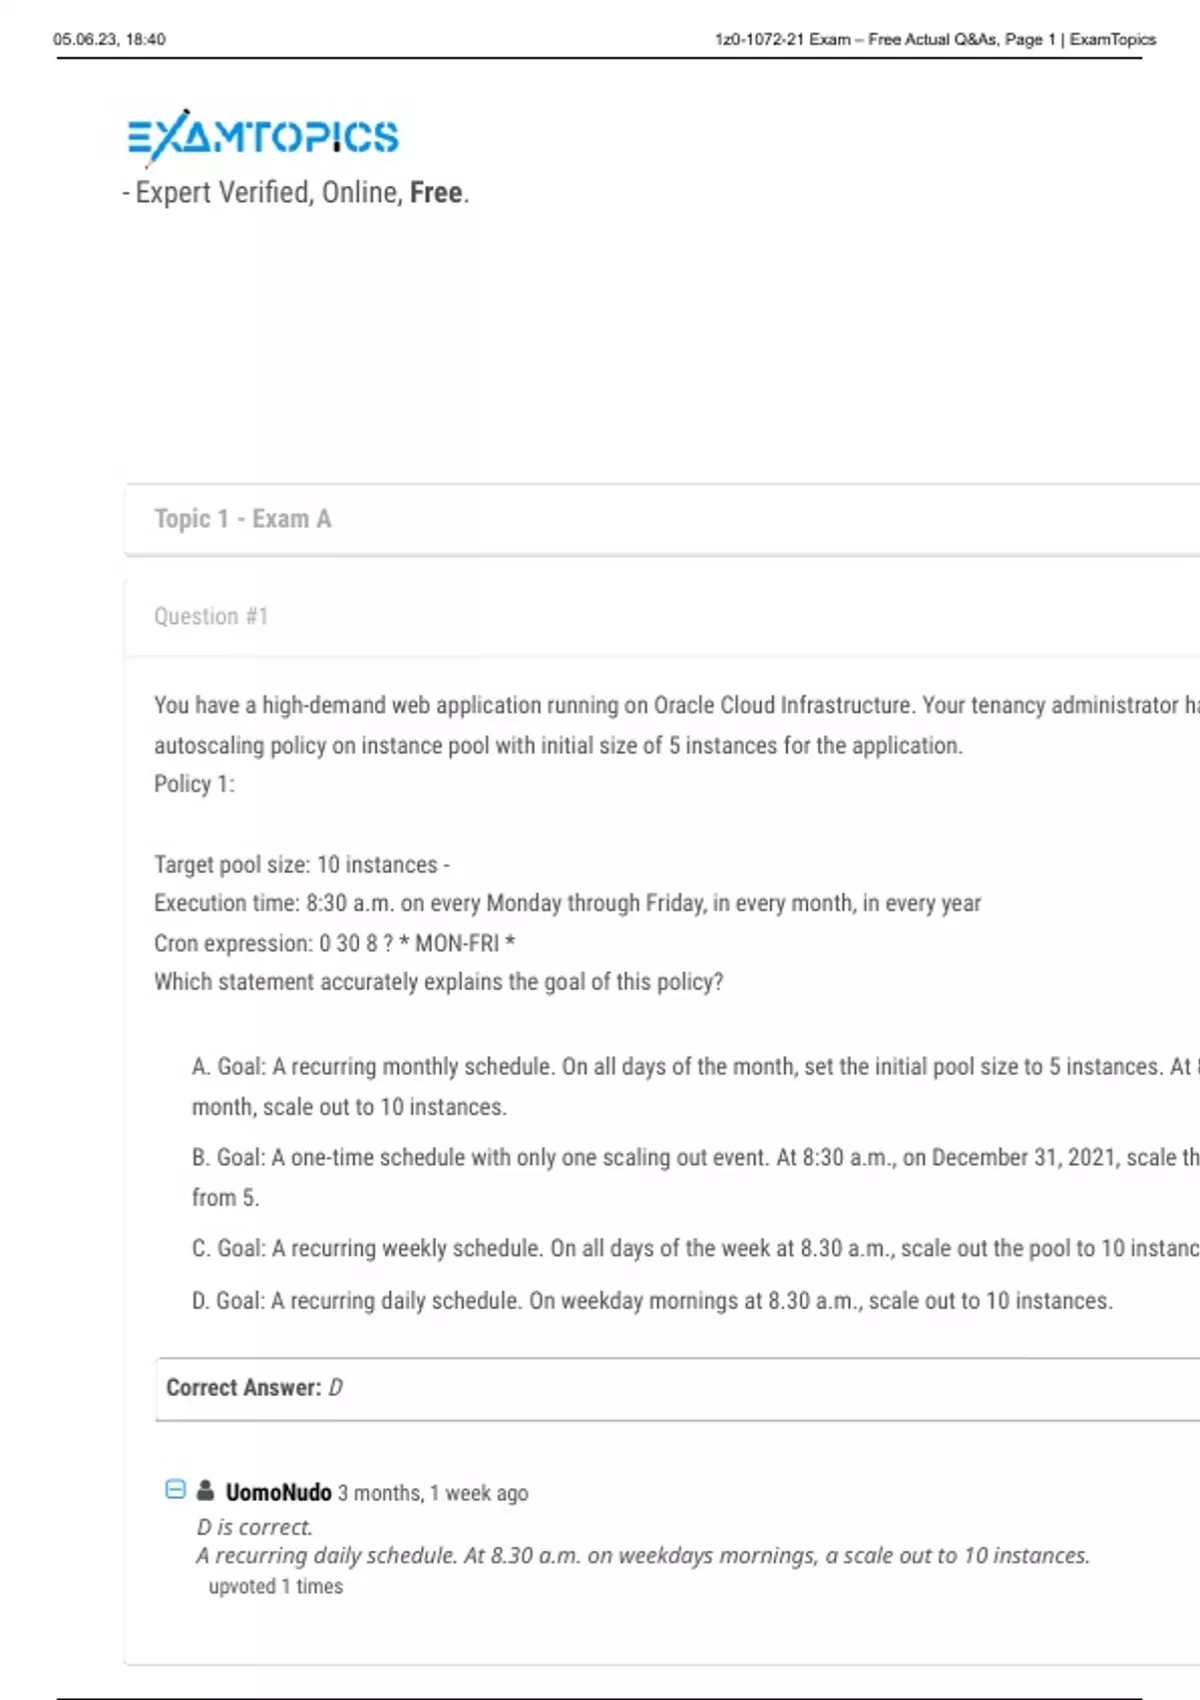Image resolution: width=1200 pixels, height=1700 pixels.
Task: Click the Cron expression line in question
Action: point(334,943)
